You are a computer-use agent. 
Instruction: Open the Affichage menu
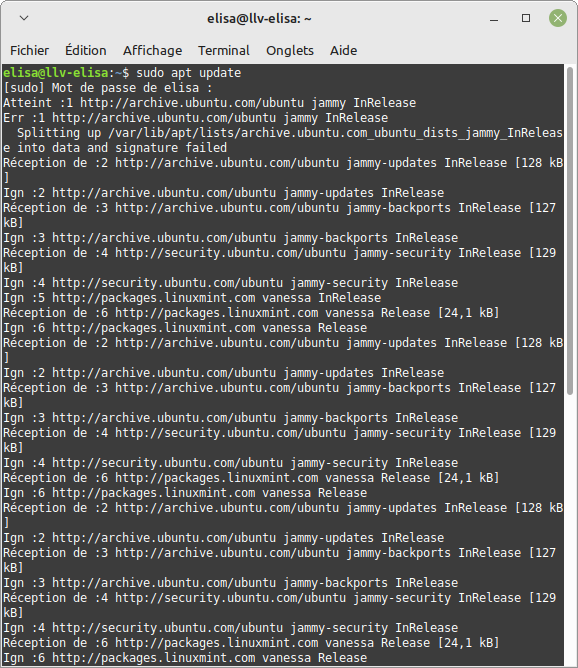(x=152, y=51)
